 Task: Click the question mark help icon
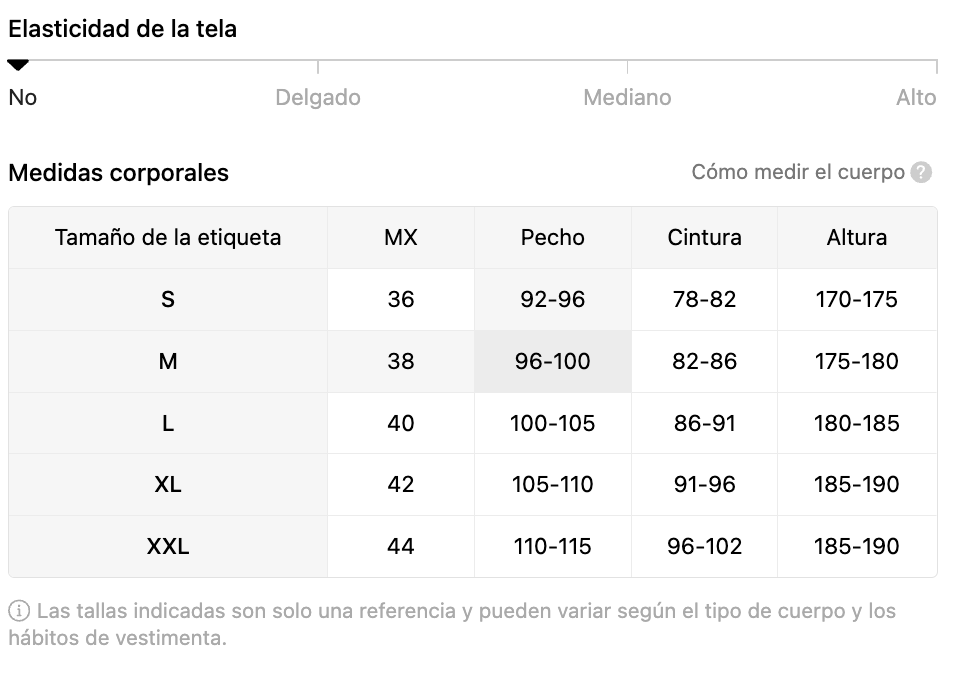(x=921, y=172)
